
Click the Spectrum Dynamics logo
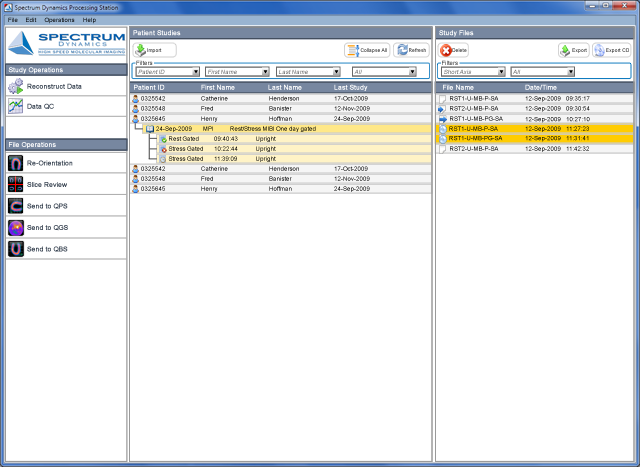pyautogui.click(x=67, y=44)
